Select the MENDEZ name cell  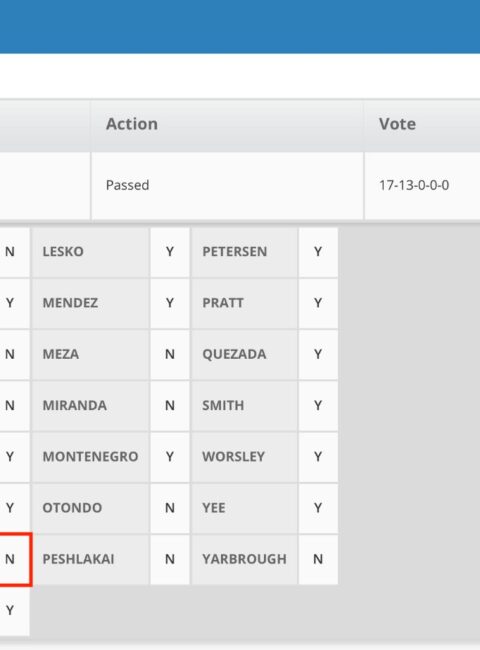point(90,303)
